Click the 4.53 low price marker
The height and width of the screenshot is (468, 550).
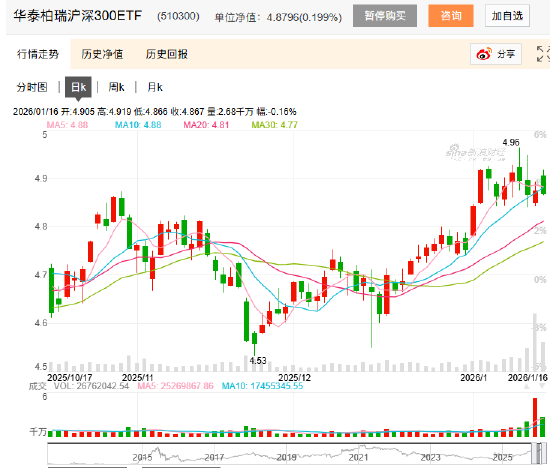click(x=258, y=361)
